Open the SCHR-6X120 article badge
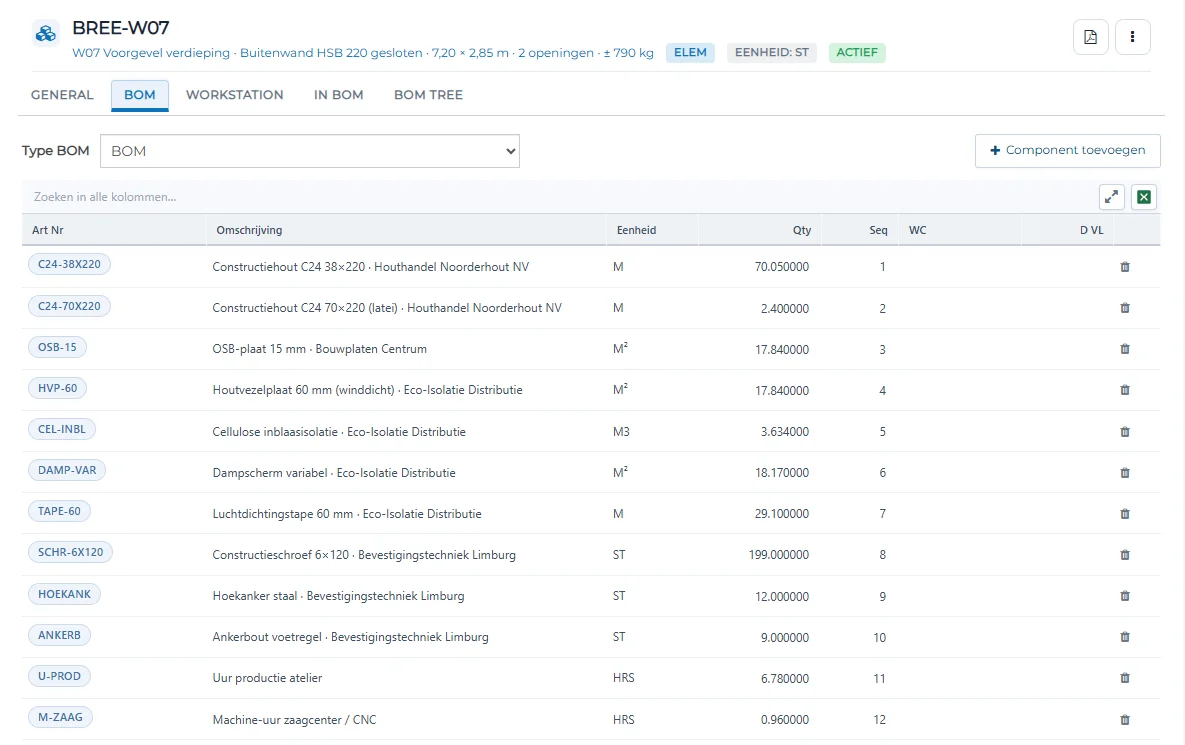The width and height of the screenshot is (1185, 745). tap(70, 552)
